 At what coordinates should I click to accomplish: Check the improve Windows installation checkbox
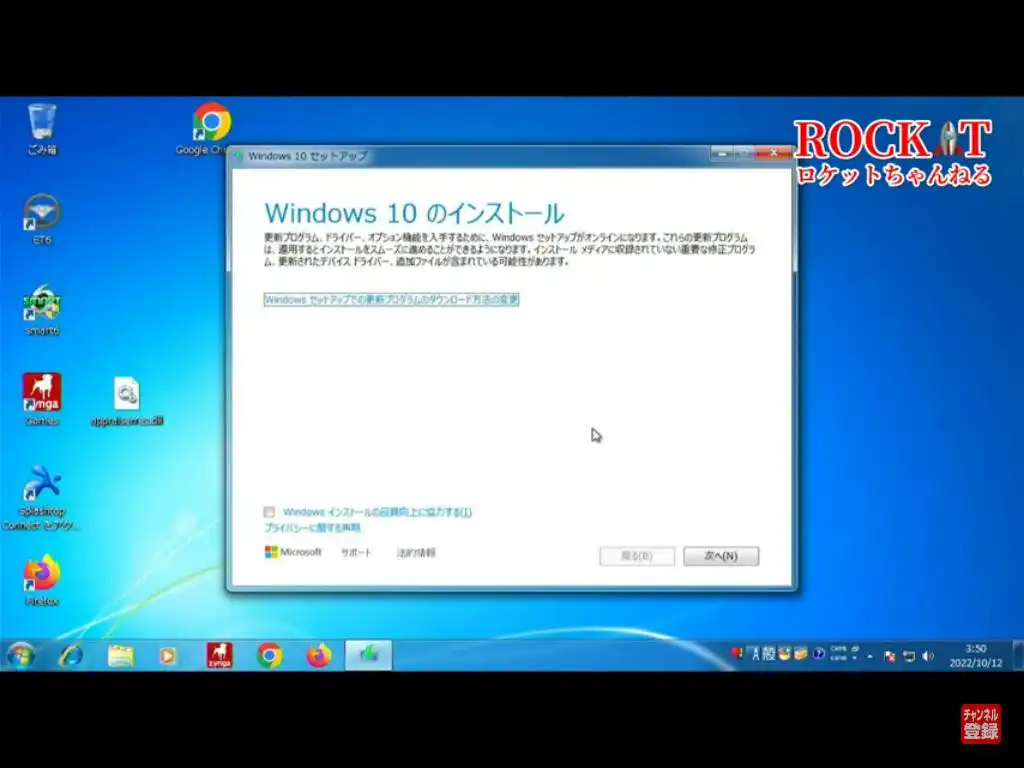tap(269, 511)
